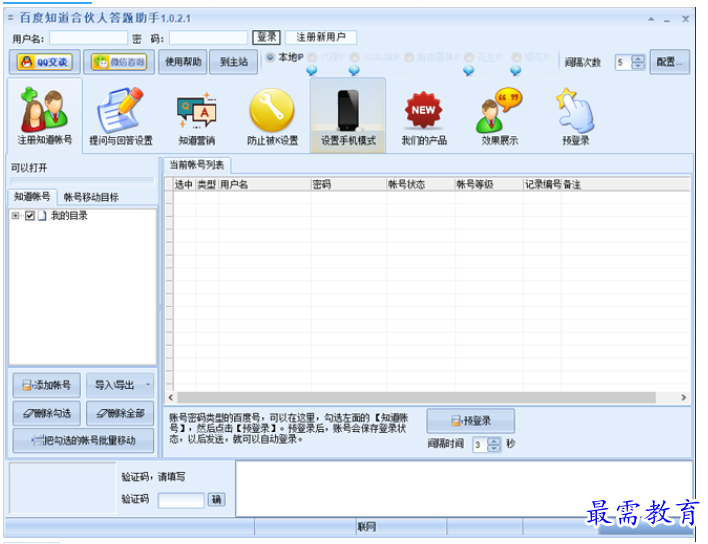Click the 联网 status bar entry
This screenshot has height=544, width=708.
coord(367,527)
